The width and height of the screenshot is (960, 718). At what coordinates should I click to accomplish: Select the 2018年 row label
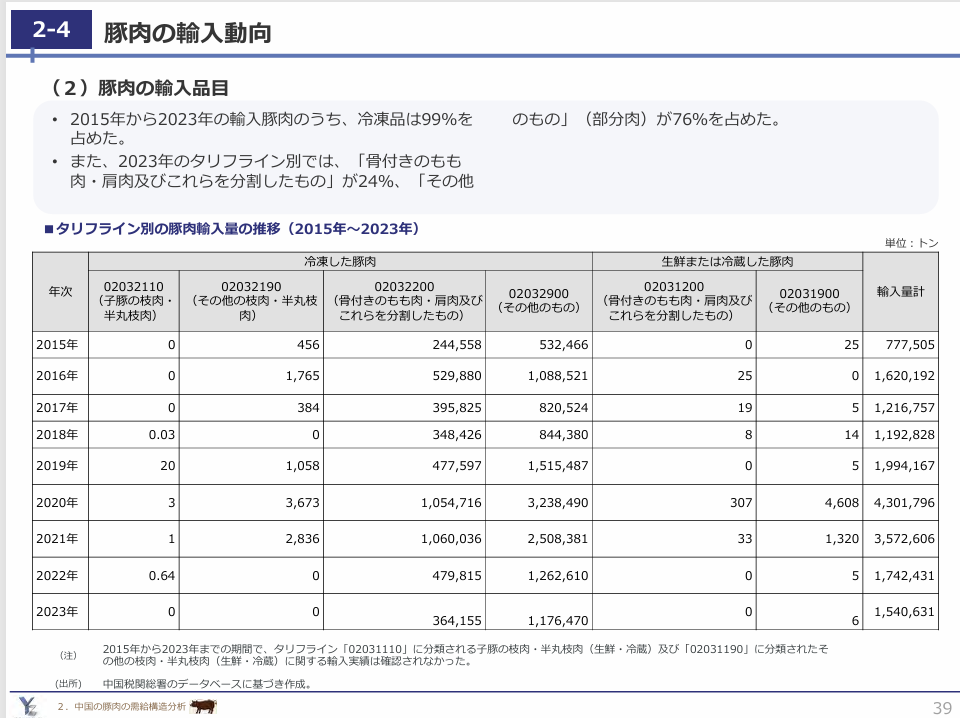57,435
